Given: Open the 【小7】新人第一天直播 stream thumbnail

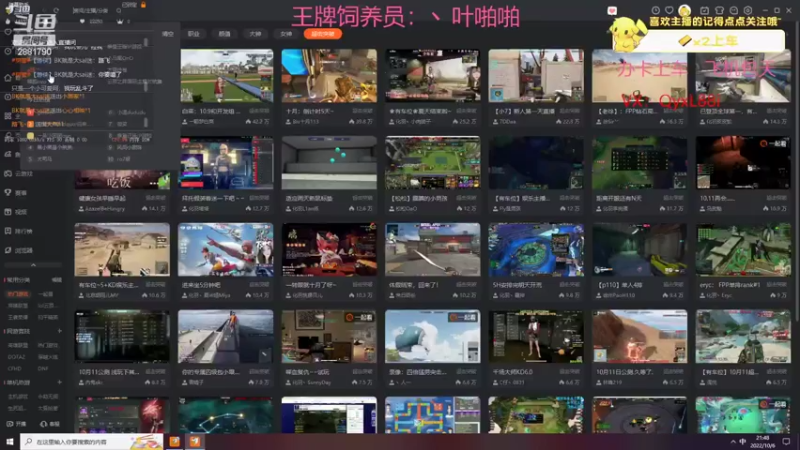Looking at the screenshot, I should click(536, 76).
